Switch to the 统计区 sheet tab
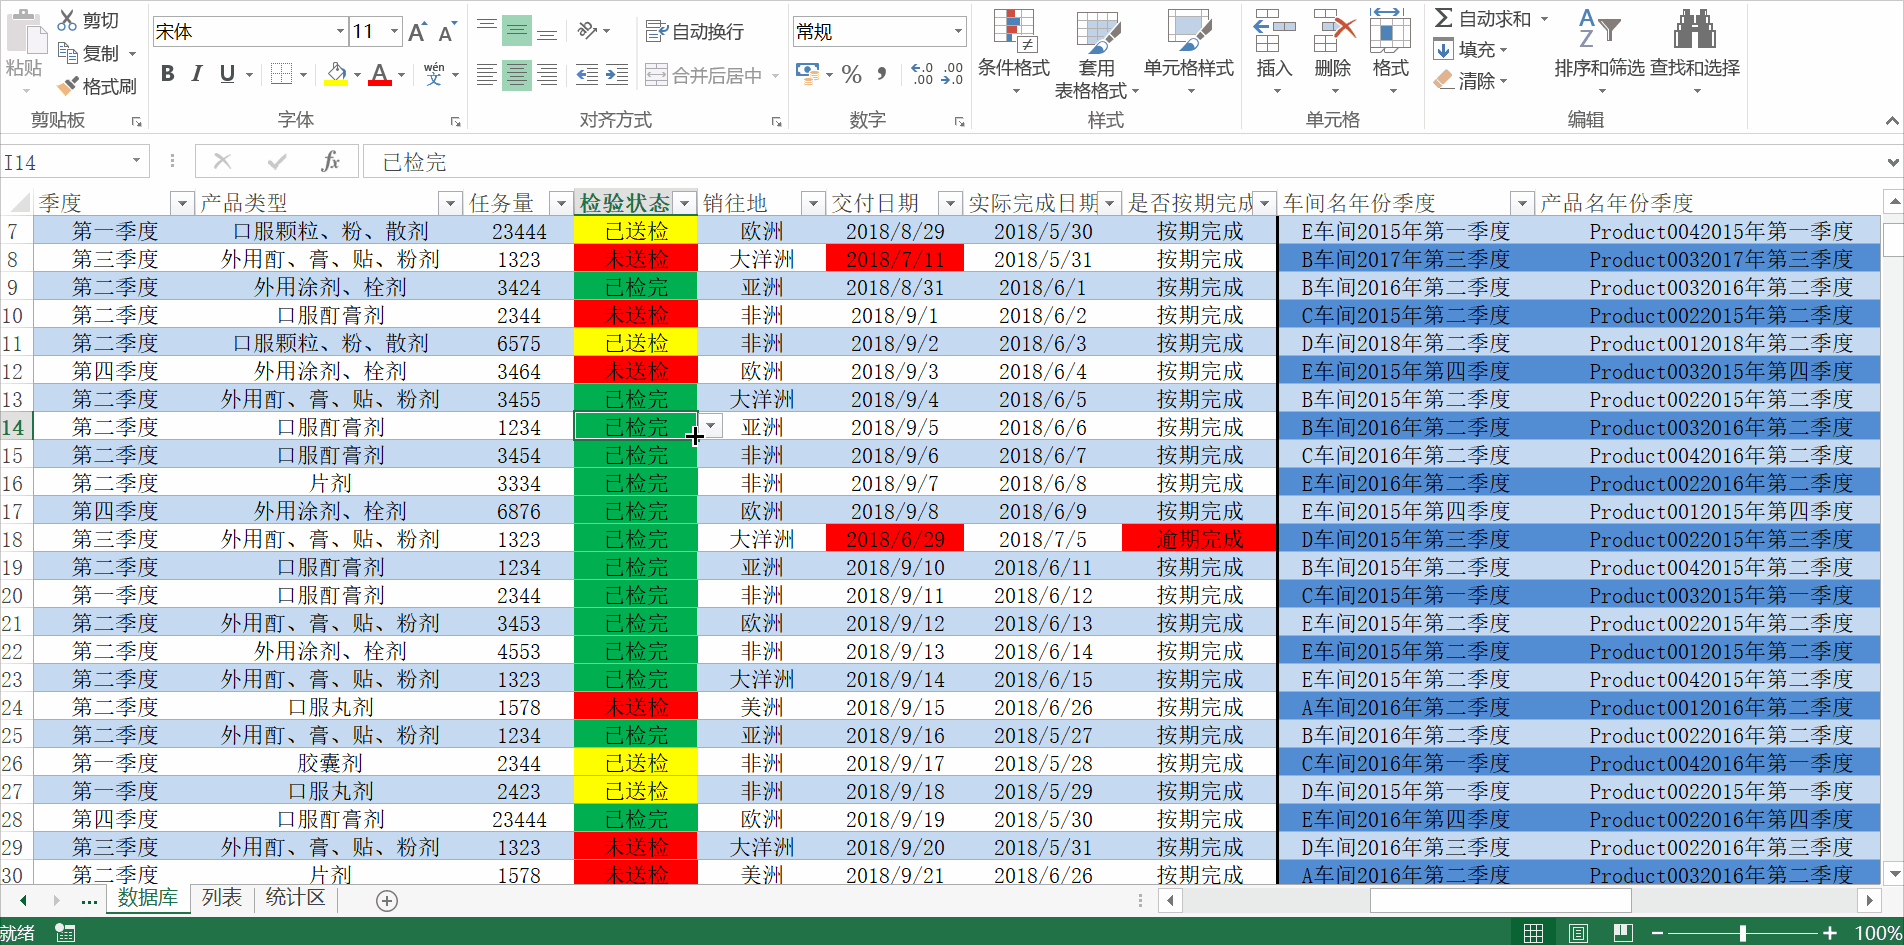 pos(295,898)
